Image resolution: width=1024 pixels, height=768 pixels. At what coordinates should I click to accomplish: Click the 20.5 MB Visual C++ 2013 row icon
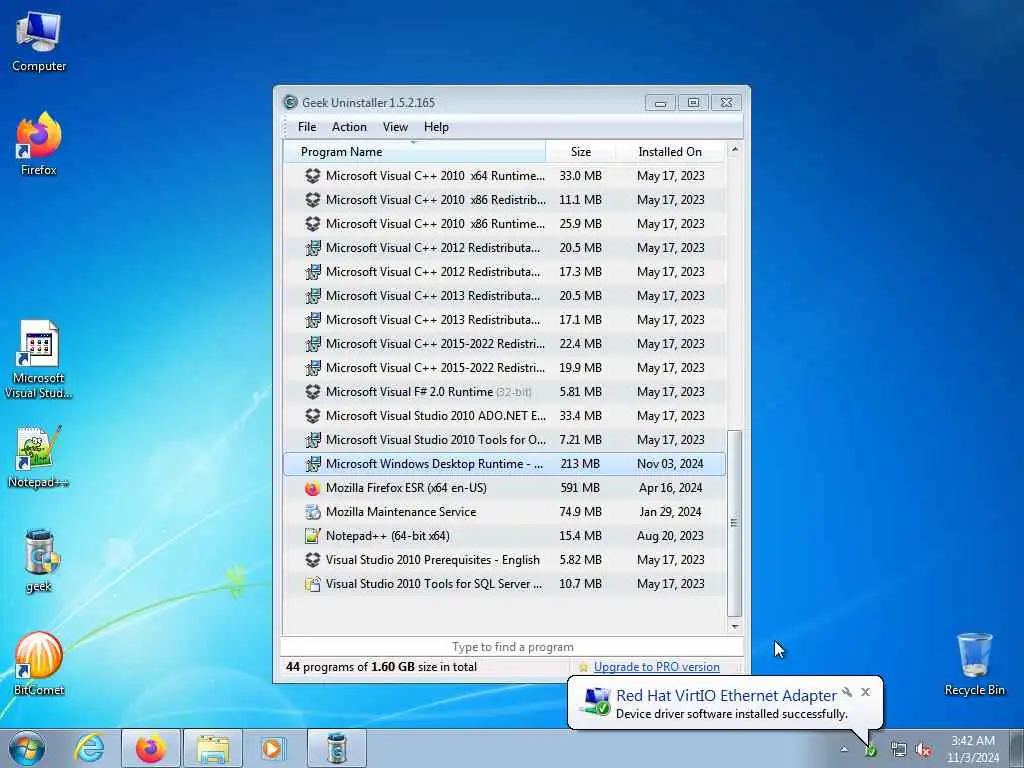point(313,296)
